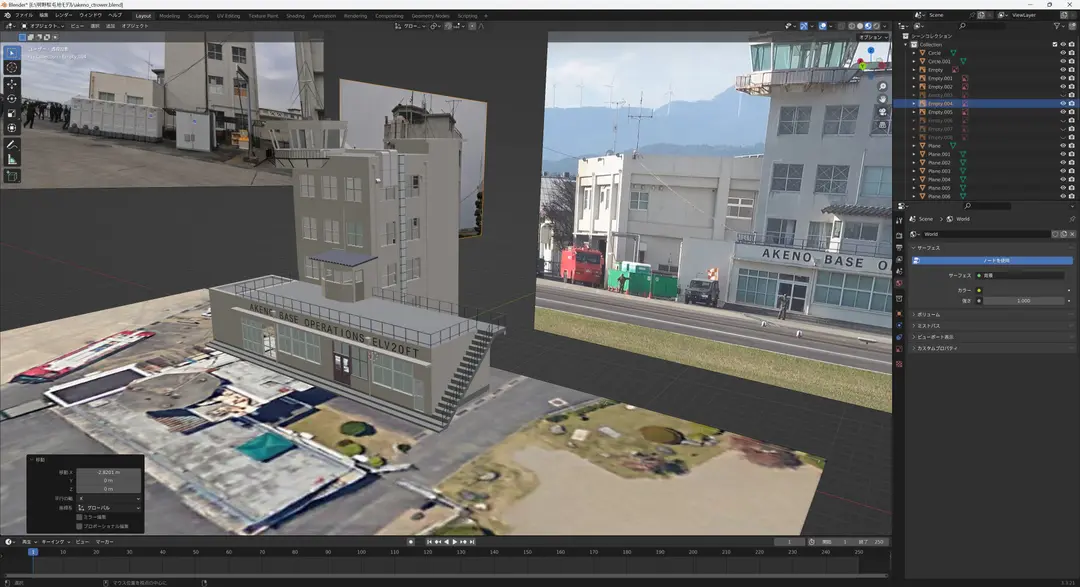The image size is (1080, 587).
Task: Jump to the timeline end frame button
Action: point(472,542)
